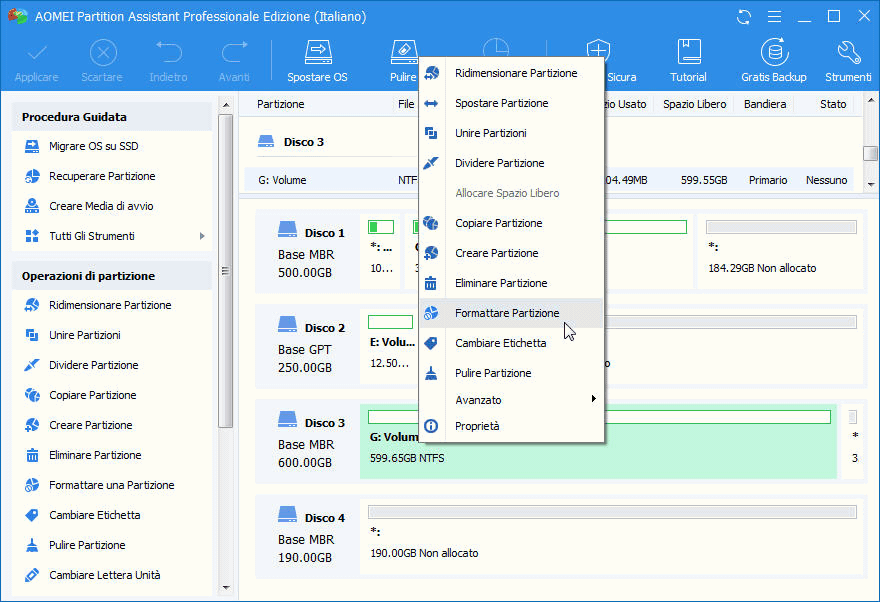Expand Tutti Gli Strumenti submenu
Image resolution: width=880 pixels, height=602 pixels.
point(203,236)
